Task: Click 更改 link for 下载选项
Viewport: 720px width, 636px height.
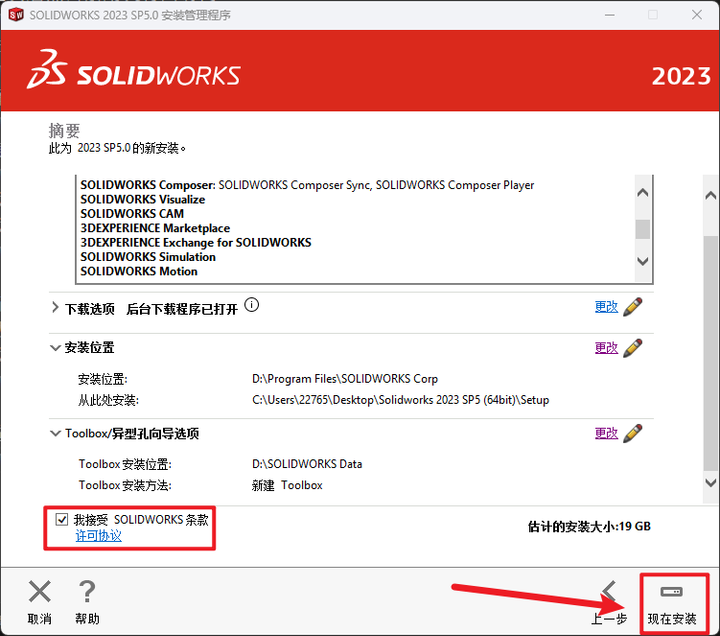Action: (606, 307)
